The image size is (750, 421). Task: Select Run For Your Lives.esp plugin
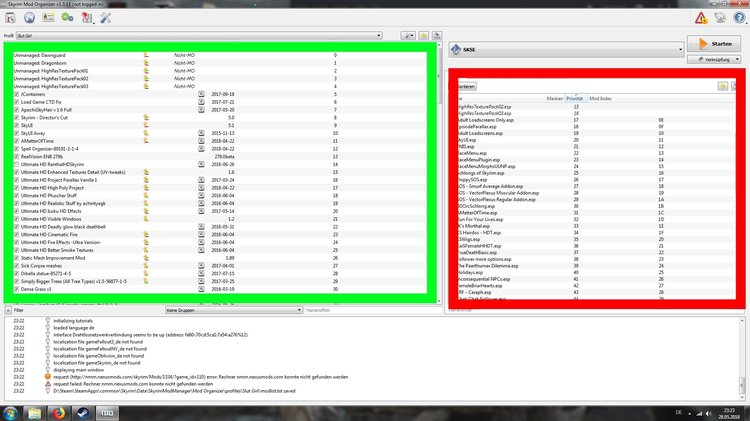[596, 219]
